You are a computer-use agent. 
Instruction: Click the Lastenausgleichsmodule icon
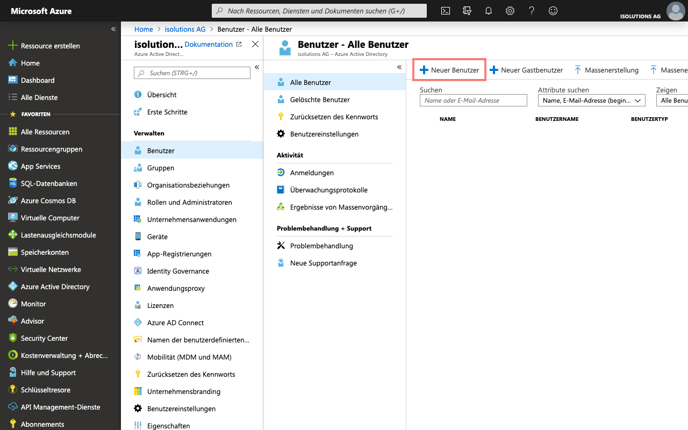coord(13,235)
